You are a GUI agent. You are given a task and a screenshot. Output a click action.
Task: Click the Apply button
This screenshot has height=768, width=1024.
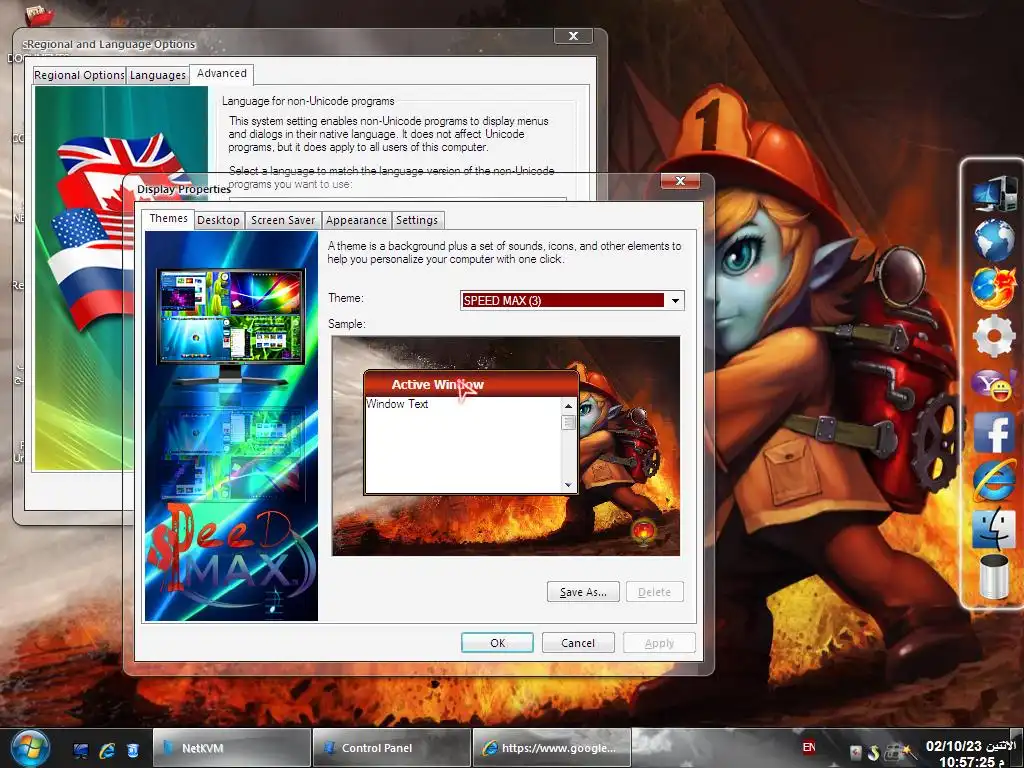coord(659,643)
